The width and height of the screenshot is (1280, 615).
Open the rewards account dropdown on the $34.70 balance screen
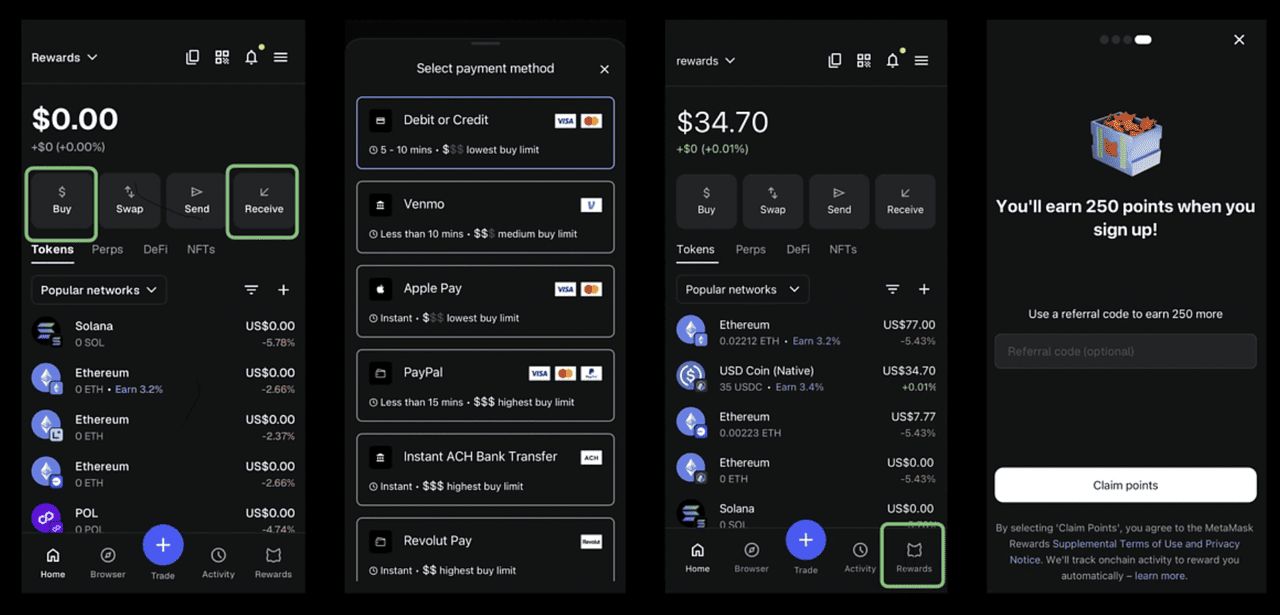point(706,60)
